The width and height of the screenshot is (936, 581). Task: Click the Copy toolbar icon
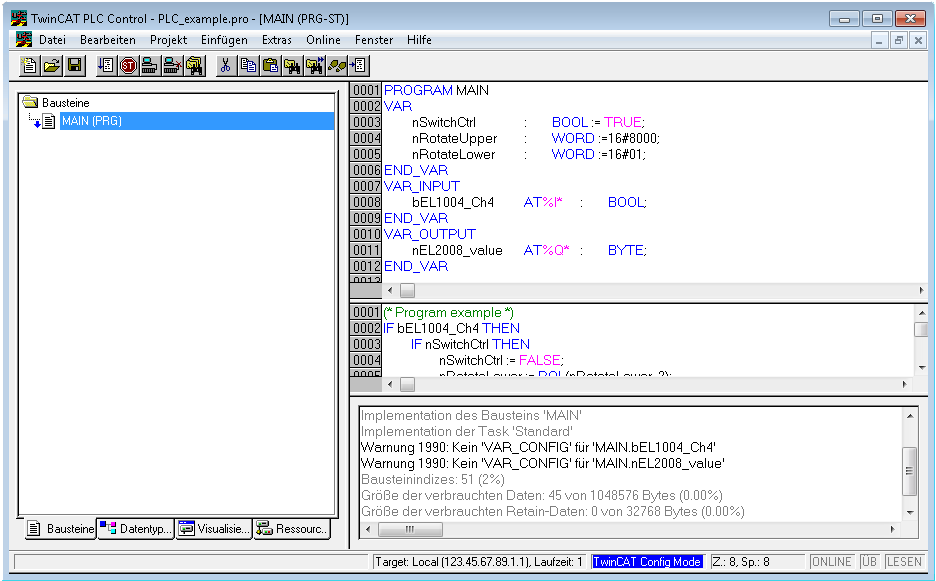[248, 66]
